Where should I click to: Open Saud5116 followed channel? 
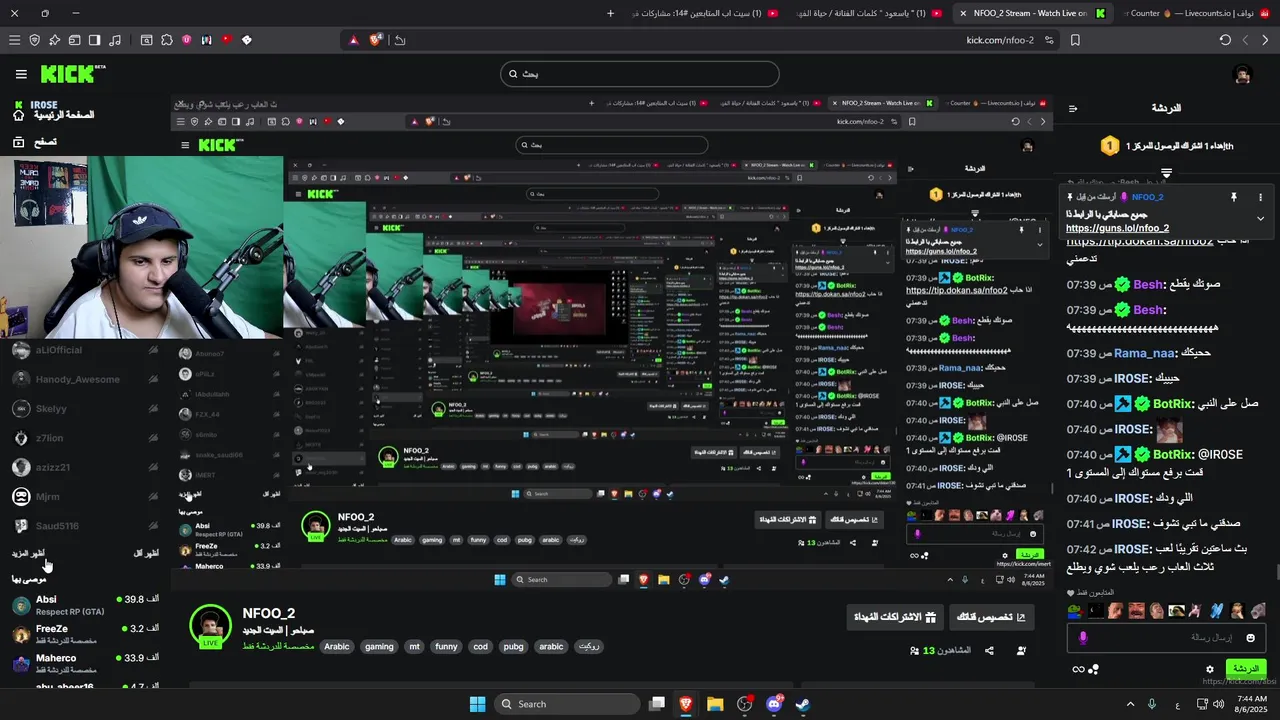click(x=85, y=526)
